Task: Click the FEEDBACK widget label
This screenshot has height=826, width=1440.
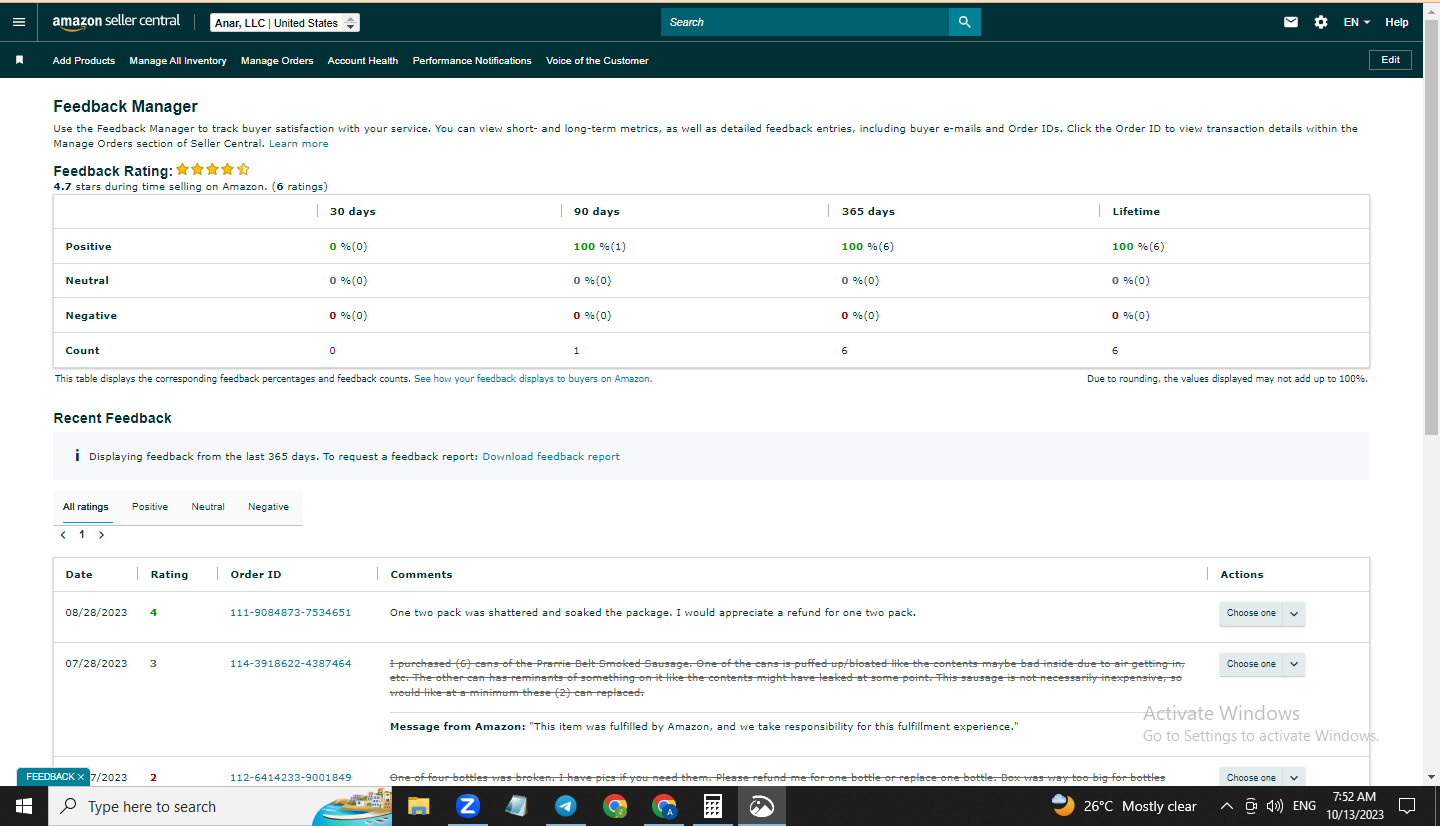Action: click(x=50, y=777)
